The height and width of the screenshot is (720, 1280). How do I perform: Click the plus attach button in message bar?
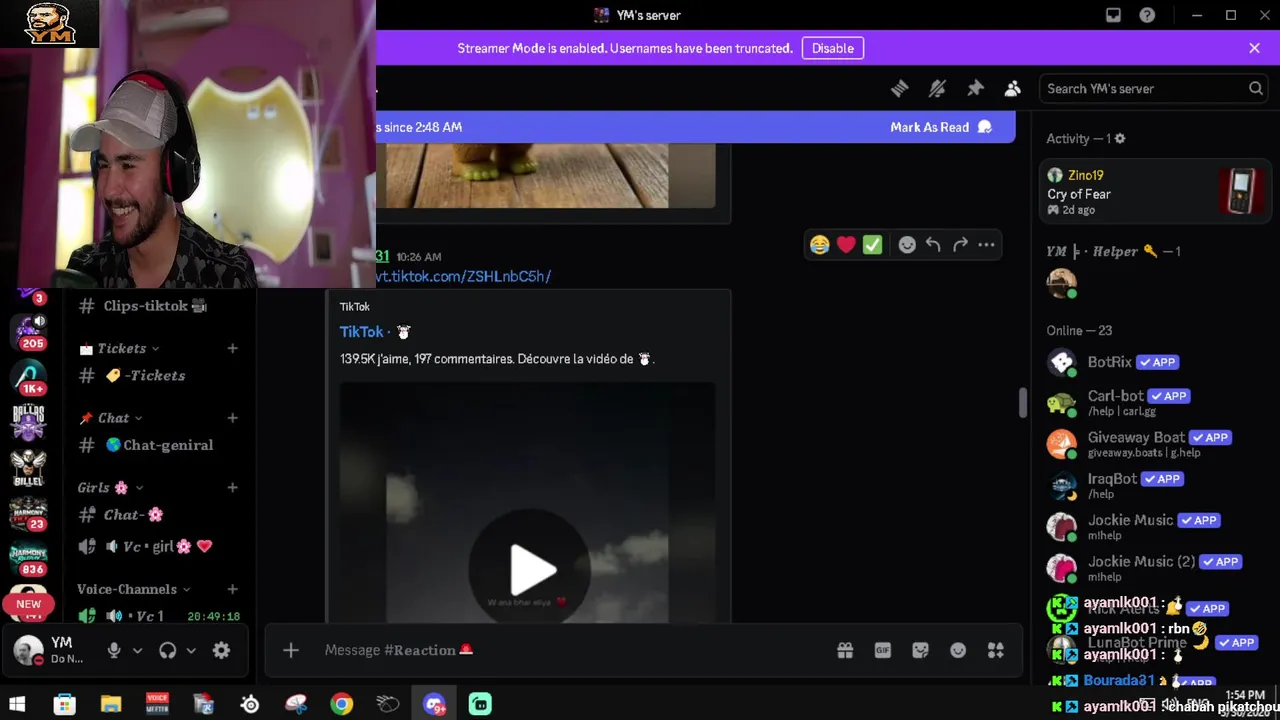click(x=290, y=650)
